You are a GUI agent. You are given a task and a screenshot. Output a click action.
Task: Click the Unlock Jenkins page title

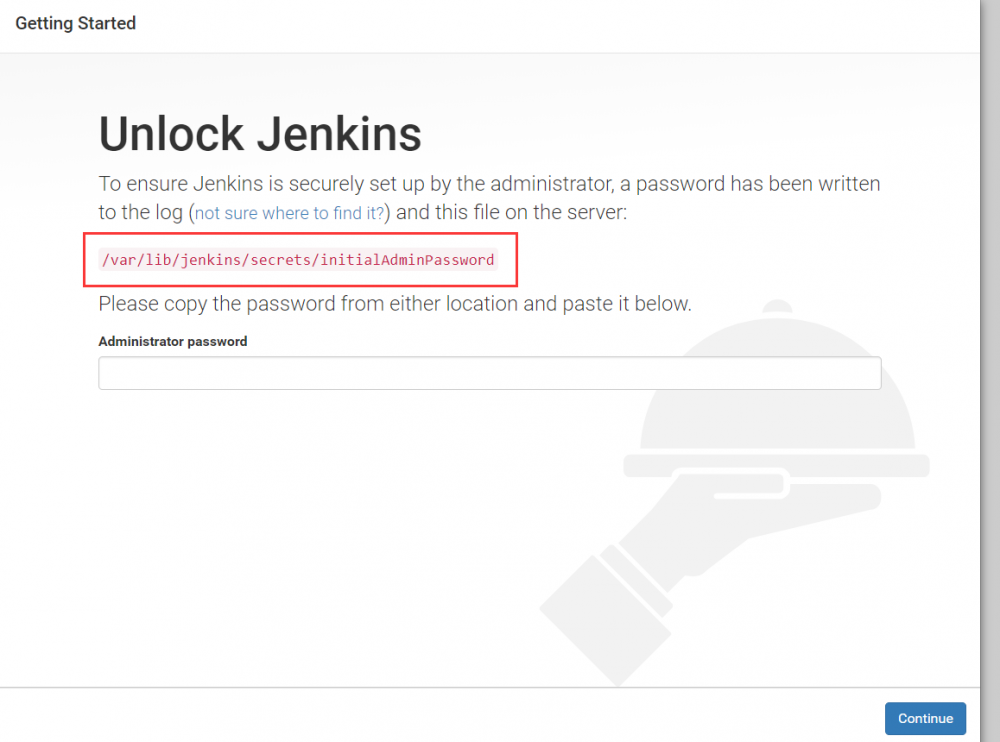[259, 133]
